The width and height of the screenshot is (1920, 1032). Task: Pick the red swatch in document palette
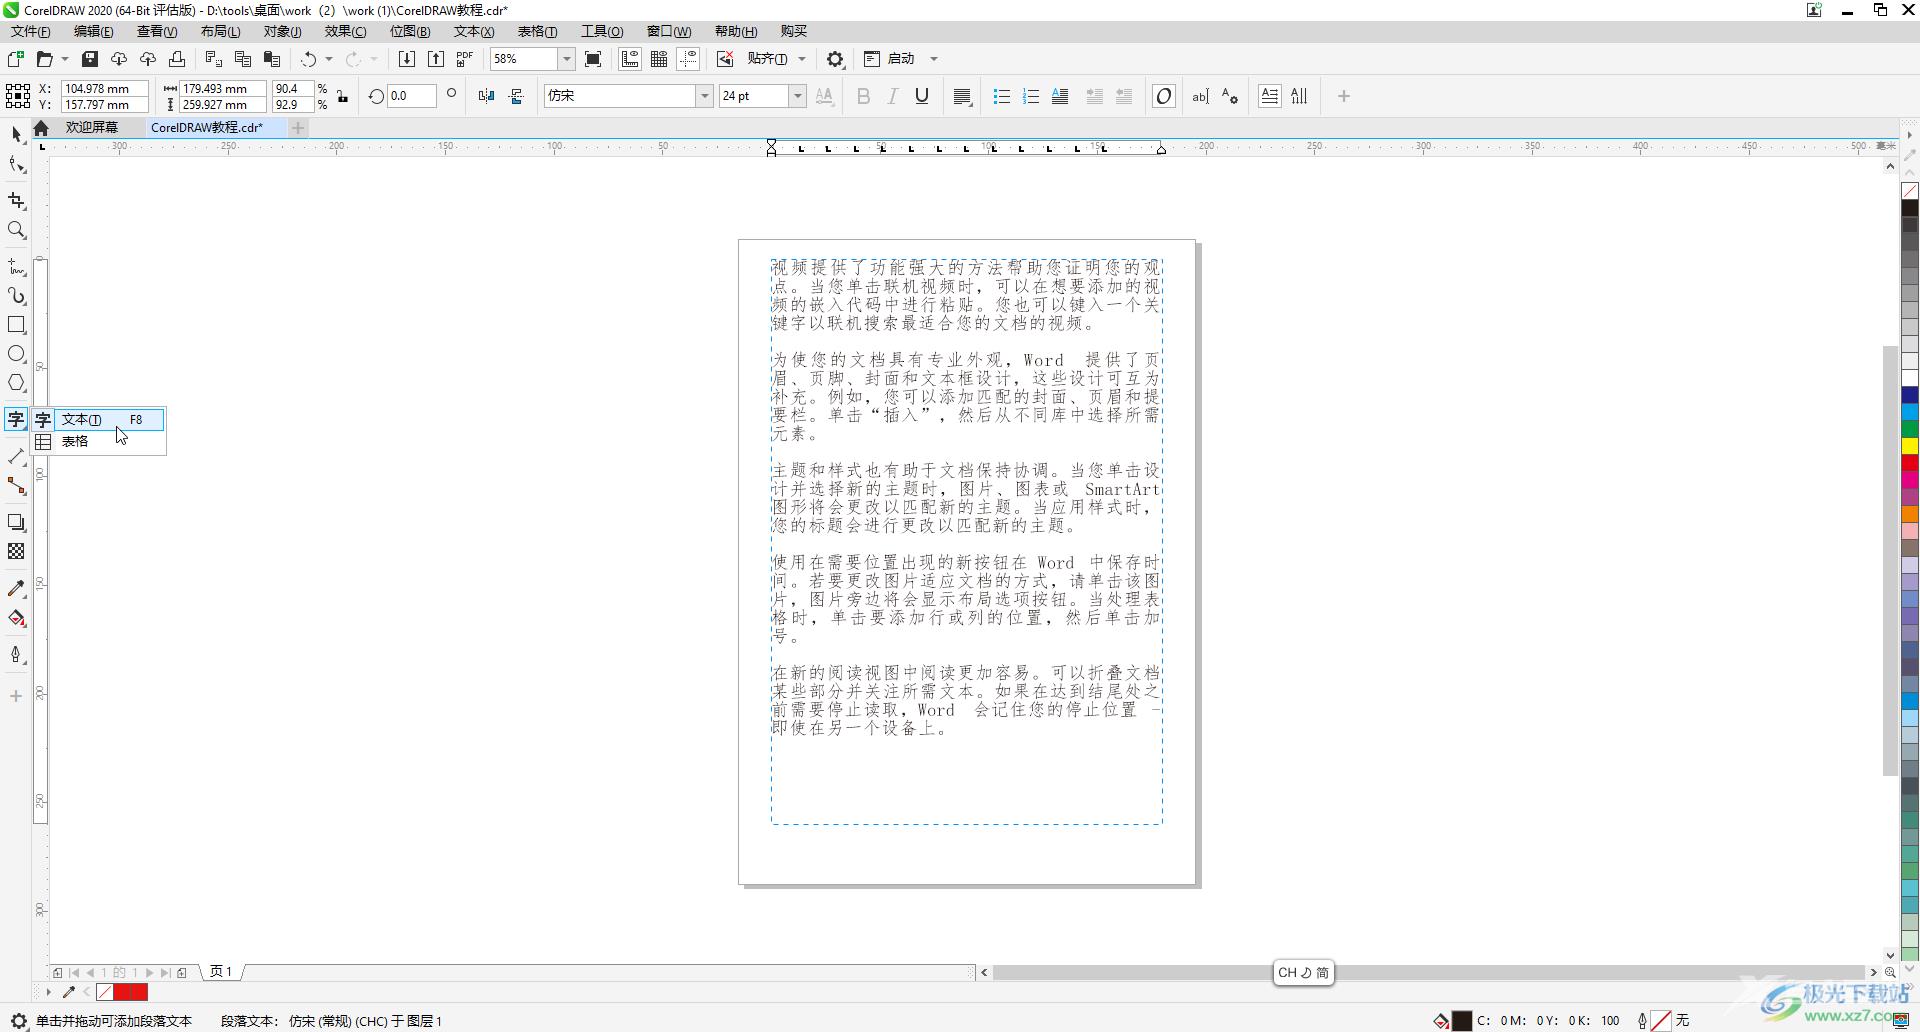(x=130, y=992)
